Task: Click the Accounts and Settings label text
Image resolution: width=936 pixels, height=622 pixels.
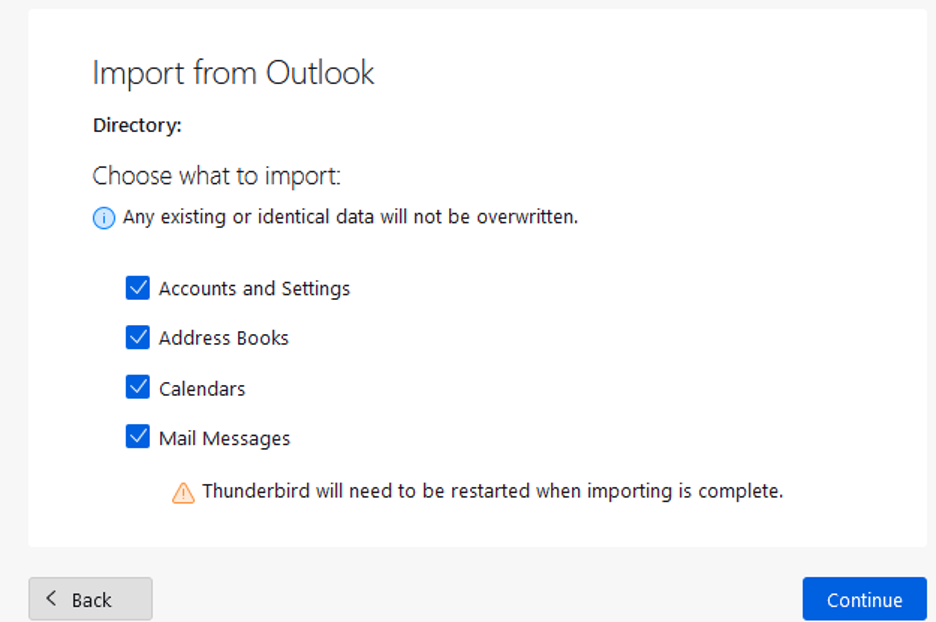Action: tap(254, 289)
